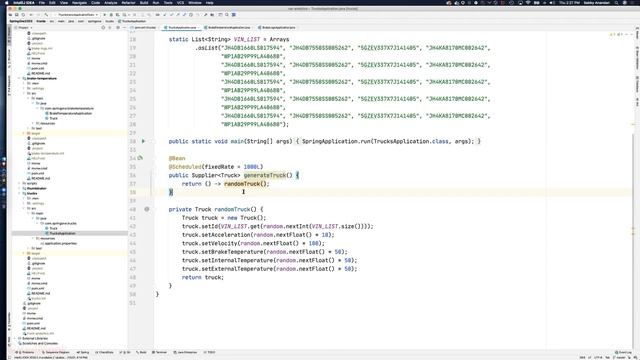Screen dimensions: 640x360
Task: Click TrucksApplication in the breadcrumb bar
Action: point(132,21)
